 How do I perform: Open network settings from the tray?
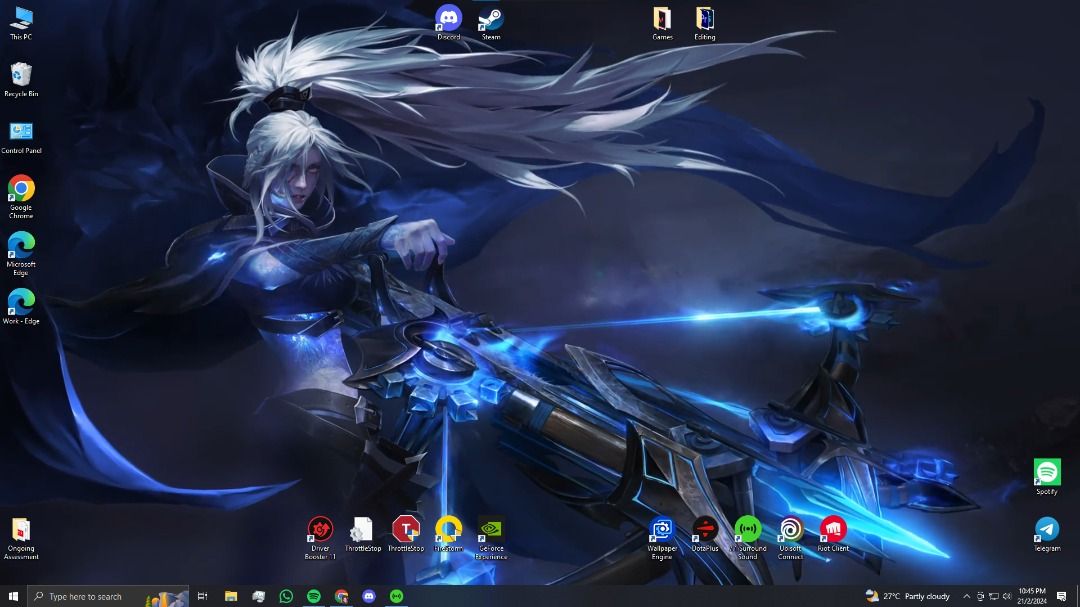993,596
